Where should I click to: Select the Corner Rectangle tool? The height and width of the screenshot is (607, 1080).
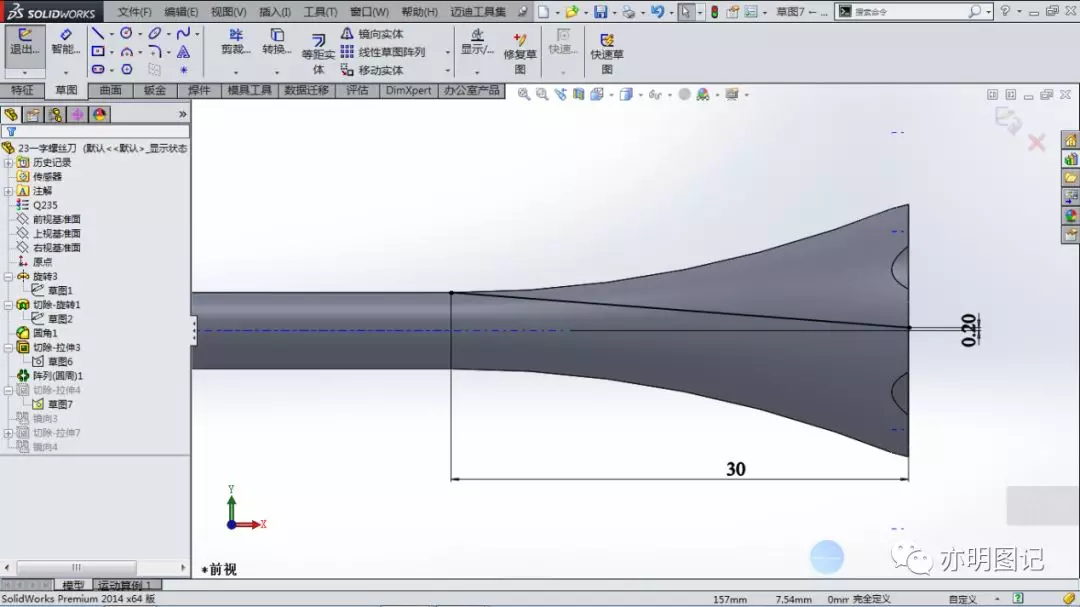pyautogui.click(x=98, y=52)
